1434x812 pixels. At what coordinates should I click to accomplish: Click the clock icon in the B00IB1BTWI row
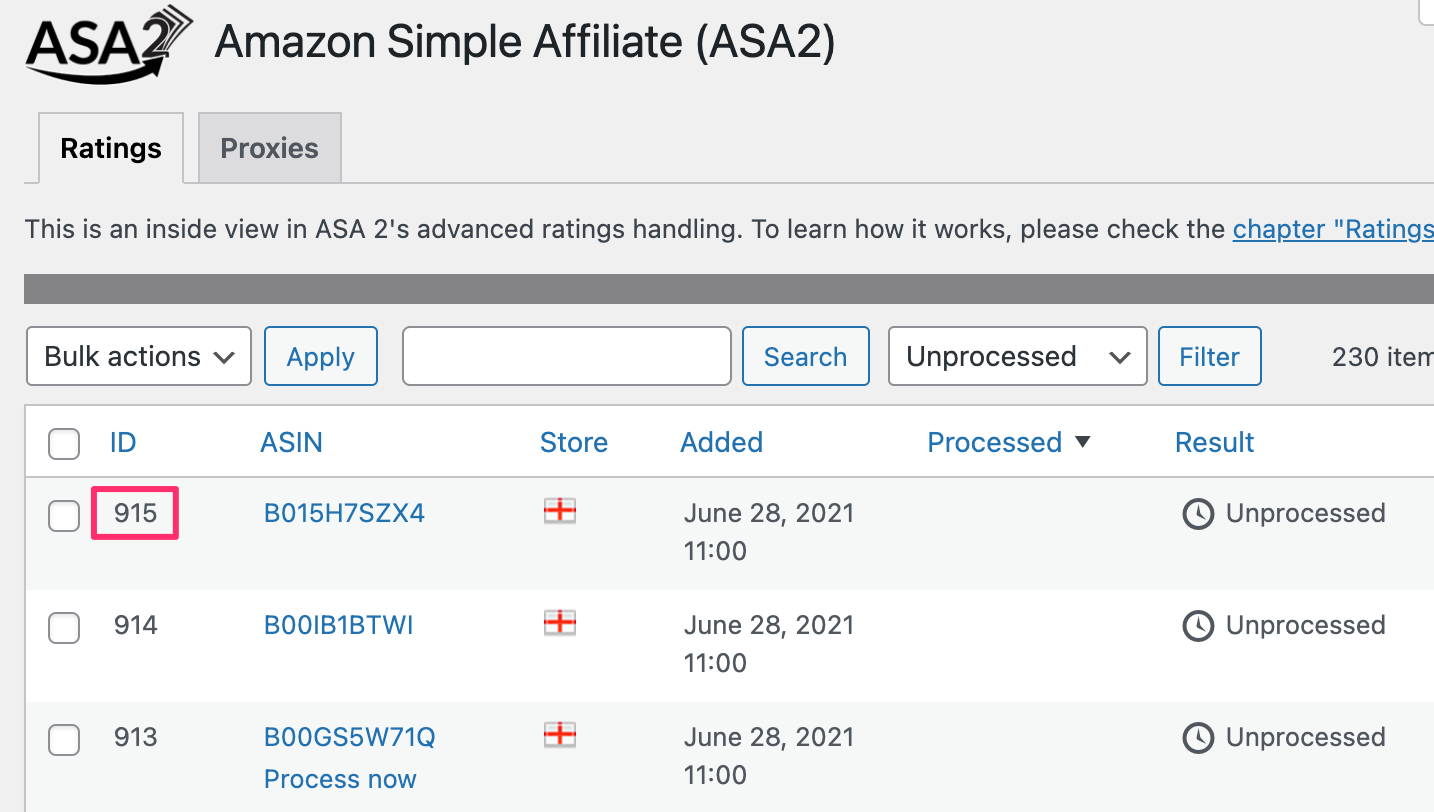point(1198,626)
